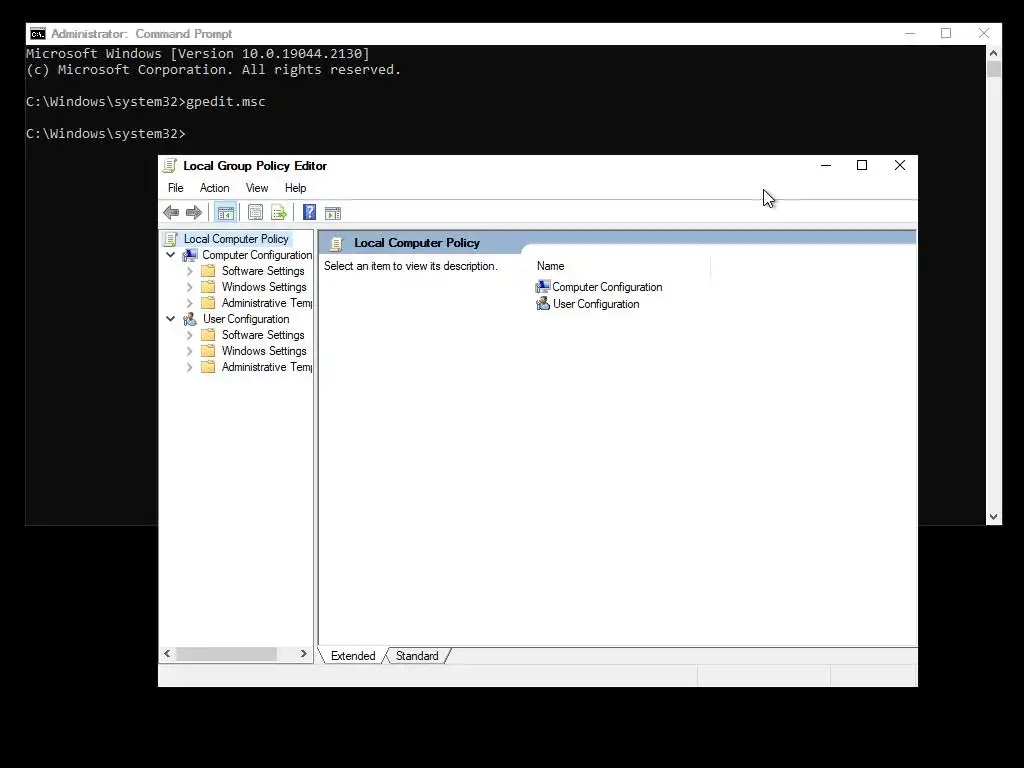Toggle Show/Hide Console Tree toolbar icon
The height and width of the screenshot is (768, 1024).
tap(225, 213)
